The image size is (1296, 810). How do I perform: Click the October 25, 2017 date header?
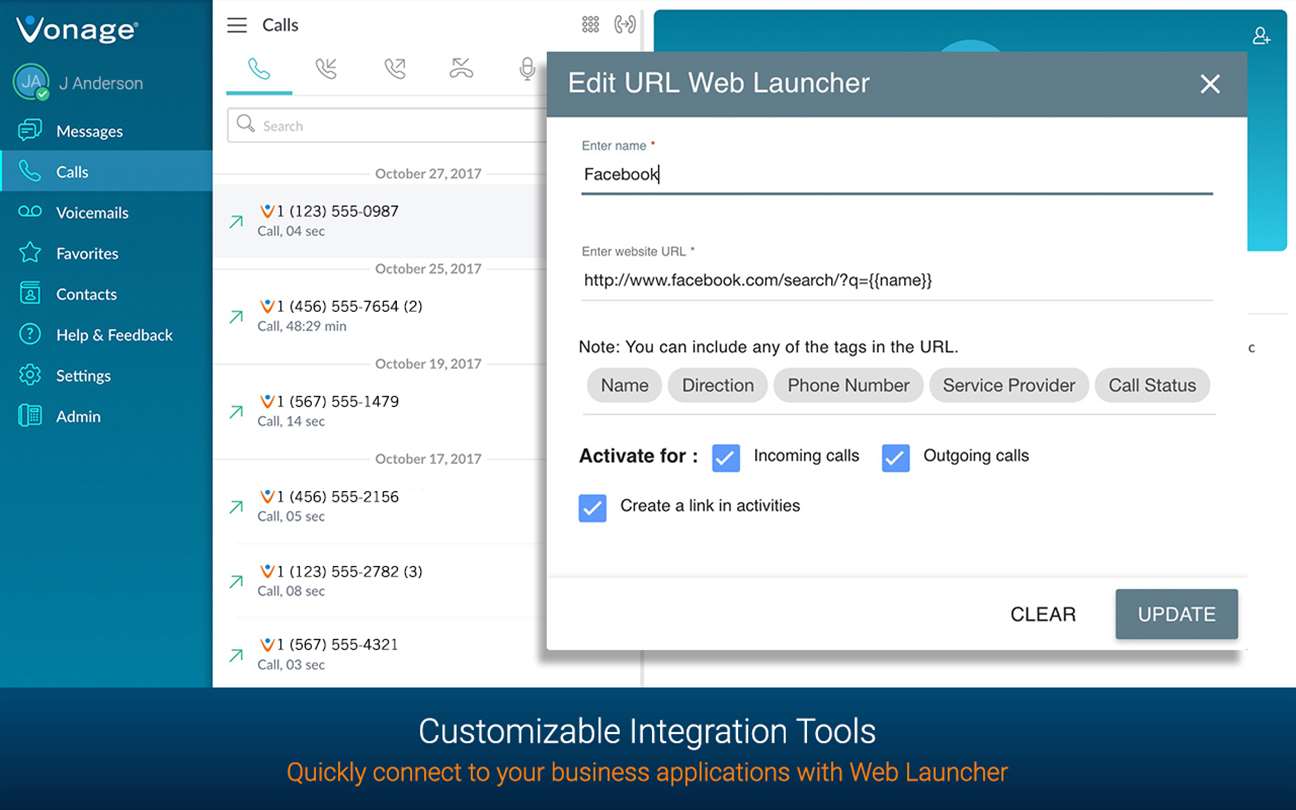[428, 268]
